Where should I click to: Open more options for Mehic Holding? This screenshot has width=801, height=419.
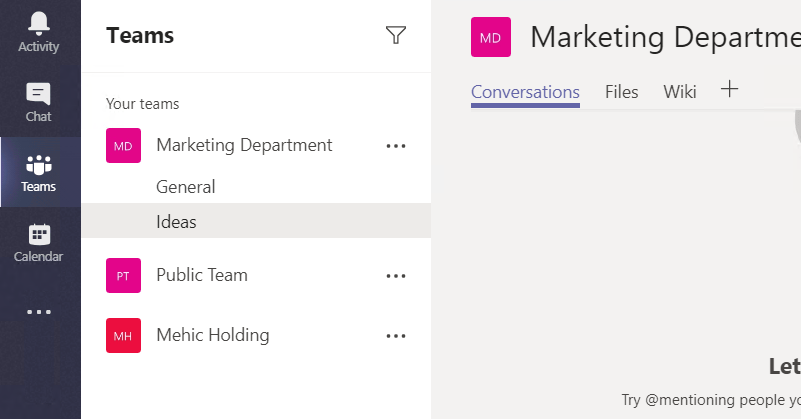[x=396, y=336]
